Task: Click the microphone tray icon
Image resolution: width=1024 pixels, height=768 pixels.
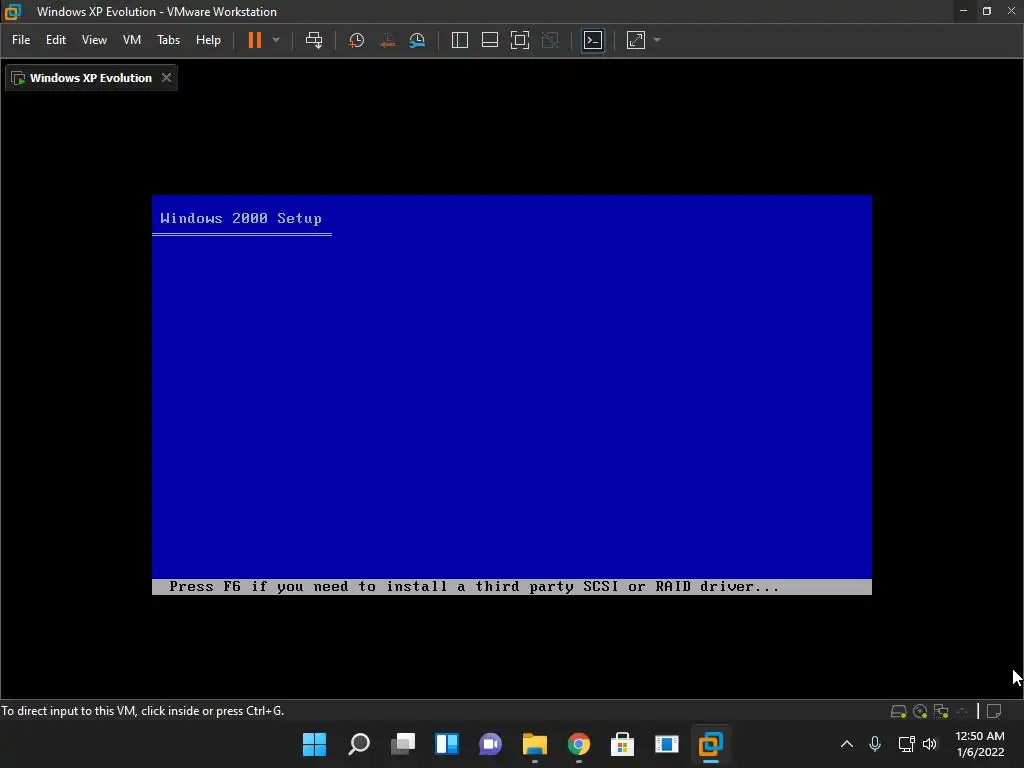Action: click(x=875, y=744)
